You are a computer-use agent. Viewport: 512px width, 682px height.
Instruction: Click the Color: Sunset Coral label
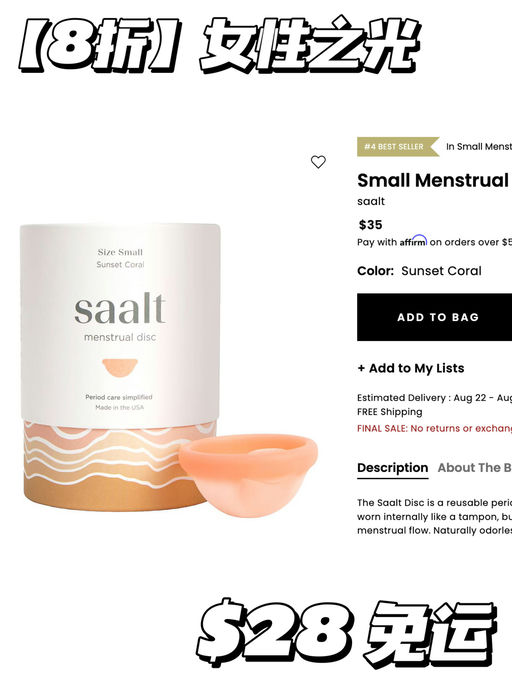click(419, 271)
